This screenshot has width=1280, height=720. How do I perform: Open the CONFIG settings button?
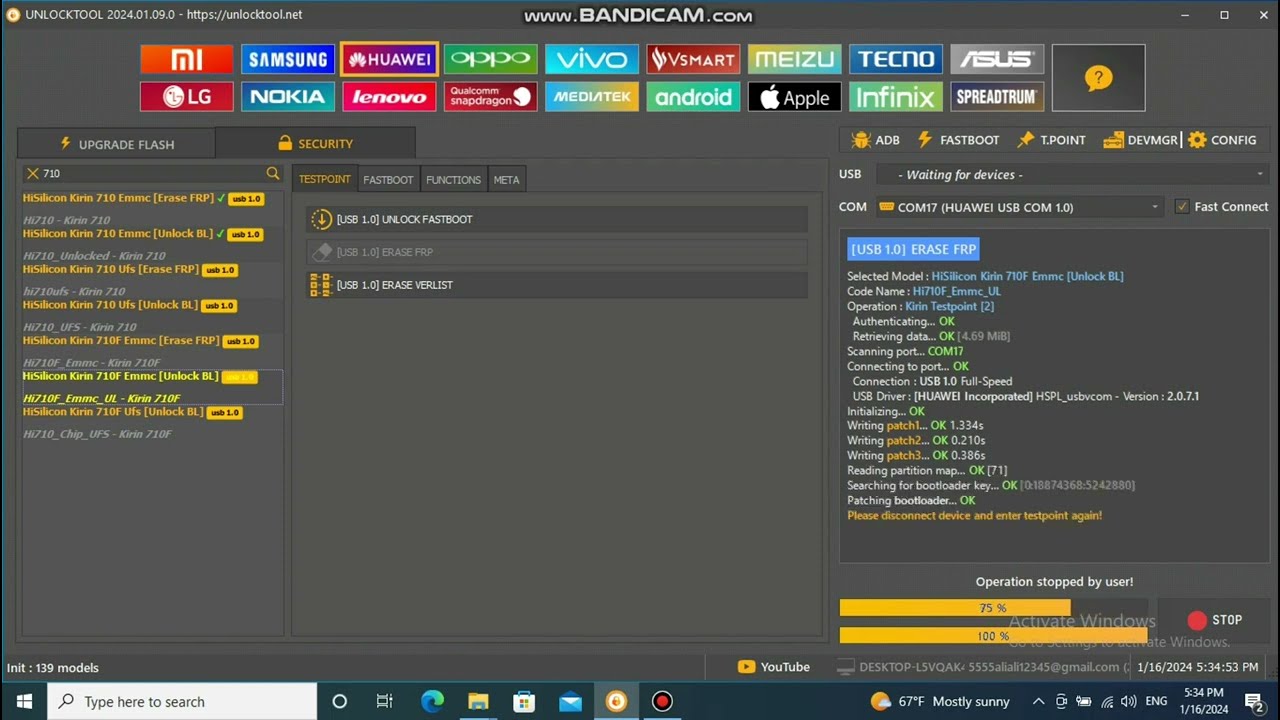[x=1222, y=140]
